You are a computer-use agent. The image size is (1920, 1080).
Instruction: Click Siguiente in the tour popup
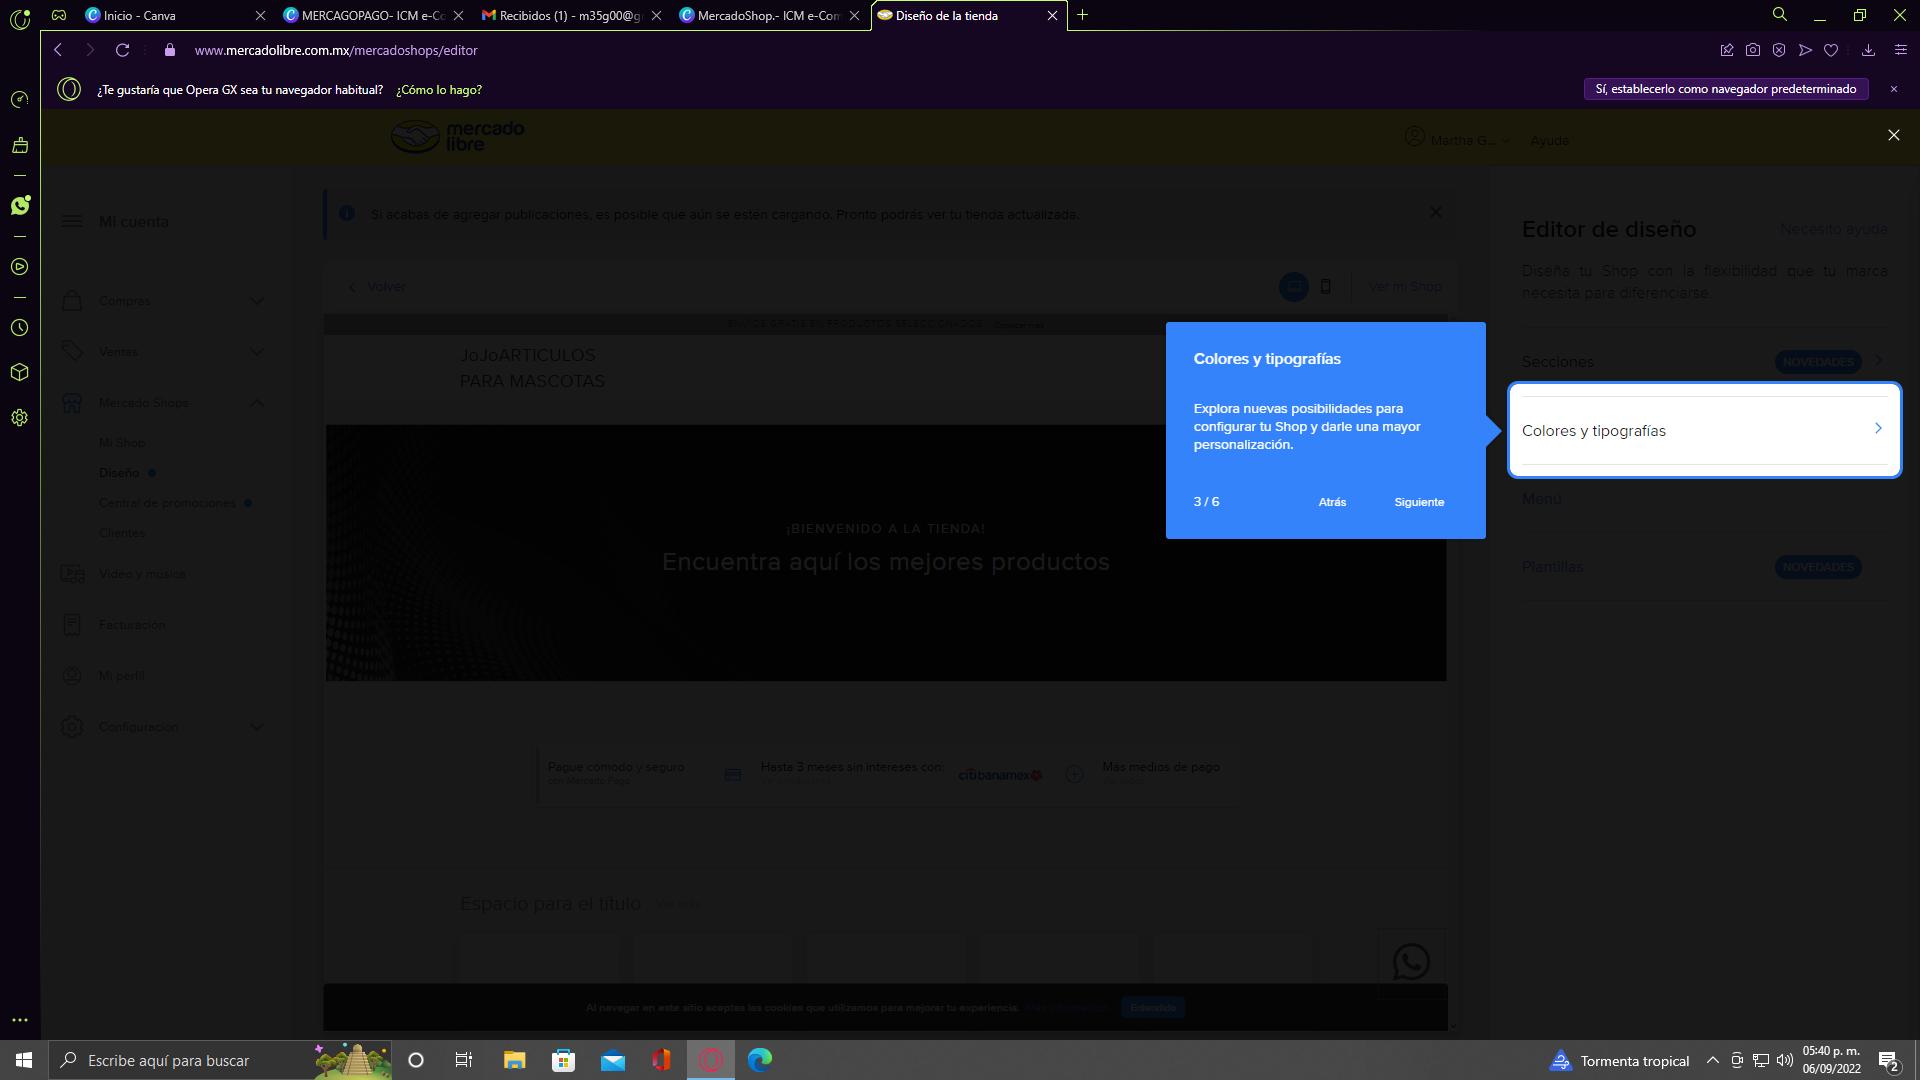(1419, 502)
